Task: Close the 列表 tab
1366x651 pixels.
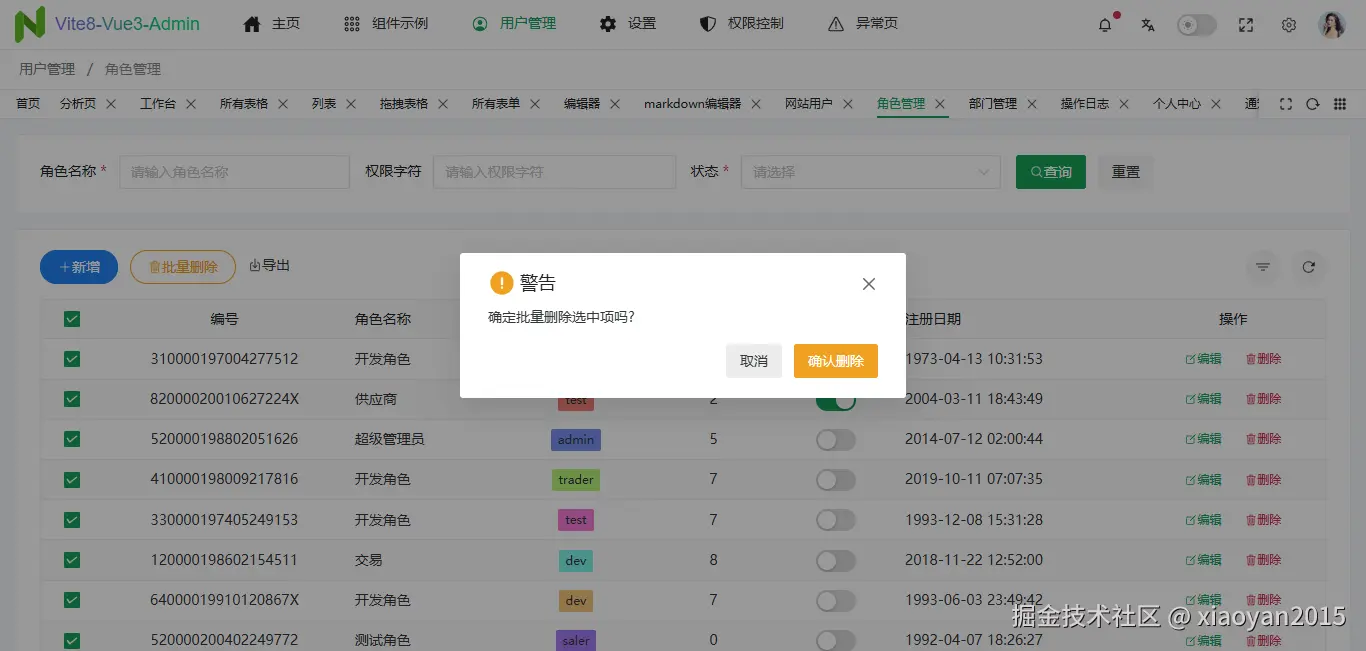Action: click(x=351, y=103)
